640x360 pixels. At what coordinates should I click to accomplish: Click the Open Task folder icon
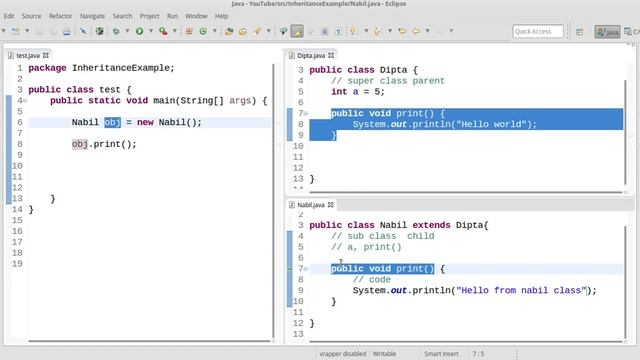pyautogui.click(x=243, y=31)
